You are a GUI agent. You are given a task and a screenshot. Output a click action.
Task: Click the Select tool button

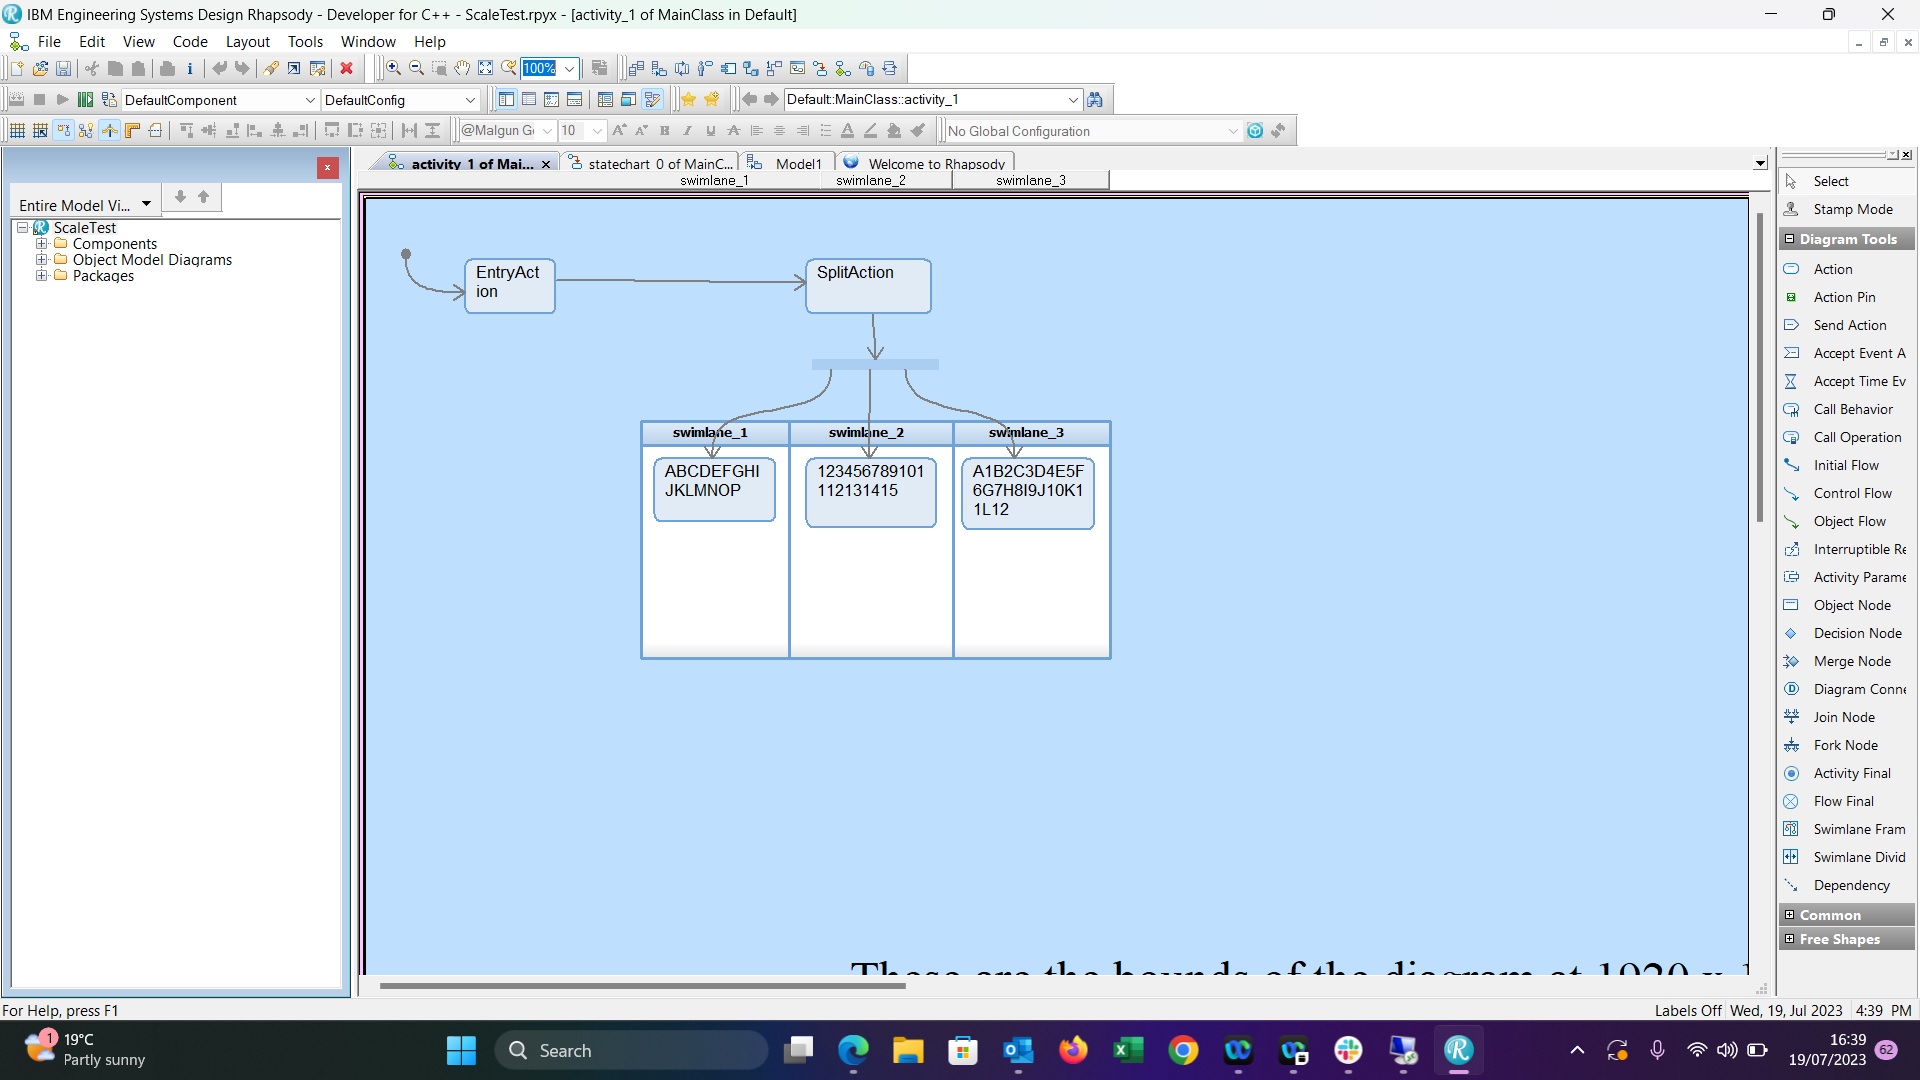pos(1830,181)
